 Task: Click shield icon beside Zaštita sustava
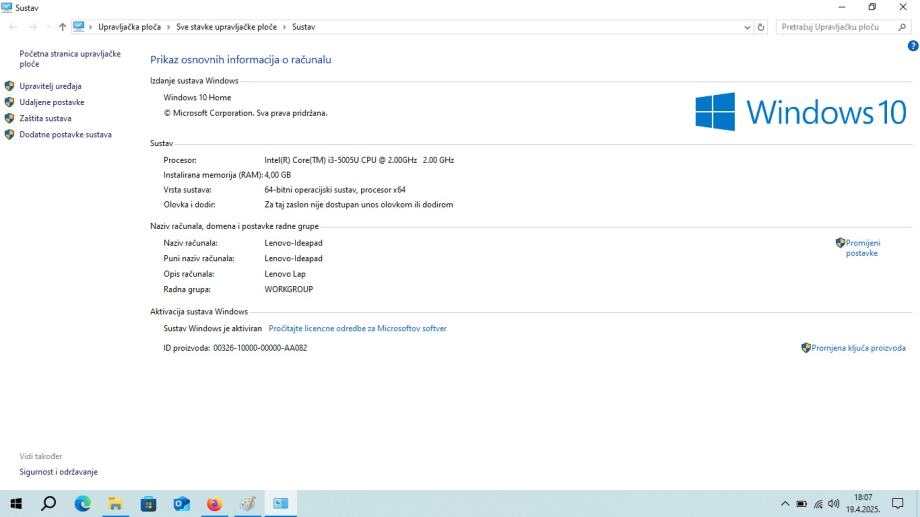click(x=9, y=118)
